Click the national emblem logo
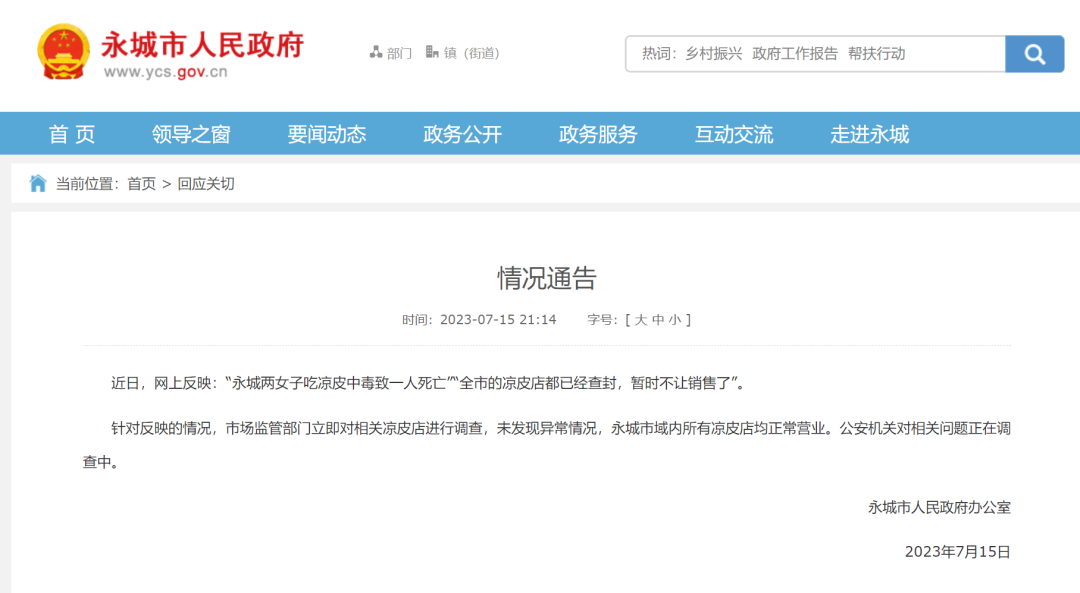 [63, 52]
